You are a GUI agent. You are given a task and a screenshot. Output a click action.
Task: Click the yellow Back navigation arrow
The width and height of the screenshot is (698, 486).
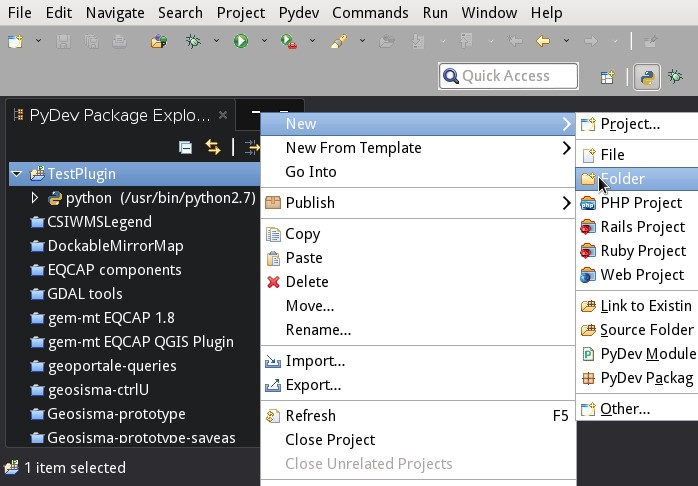click(543, 41)
